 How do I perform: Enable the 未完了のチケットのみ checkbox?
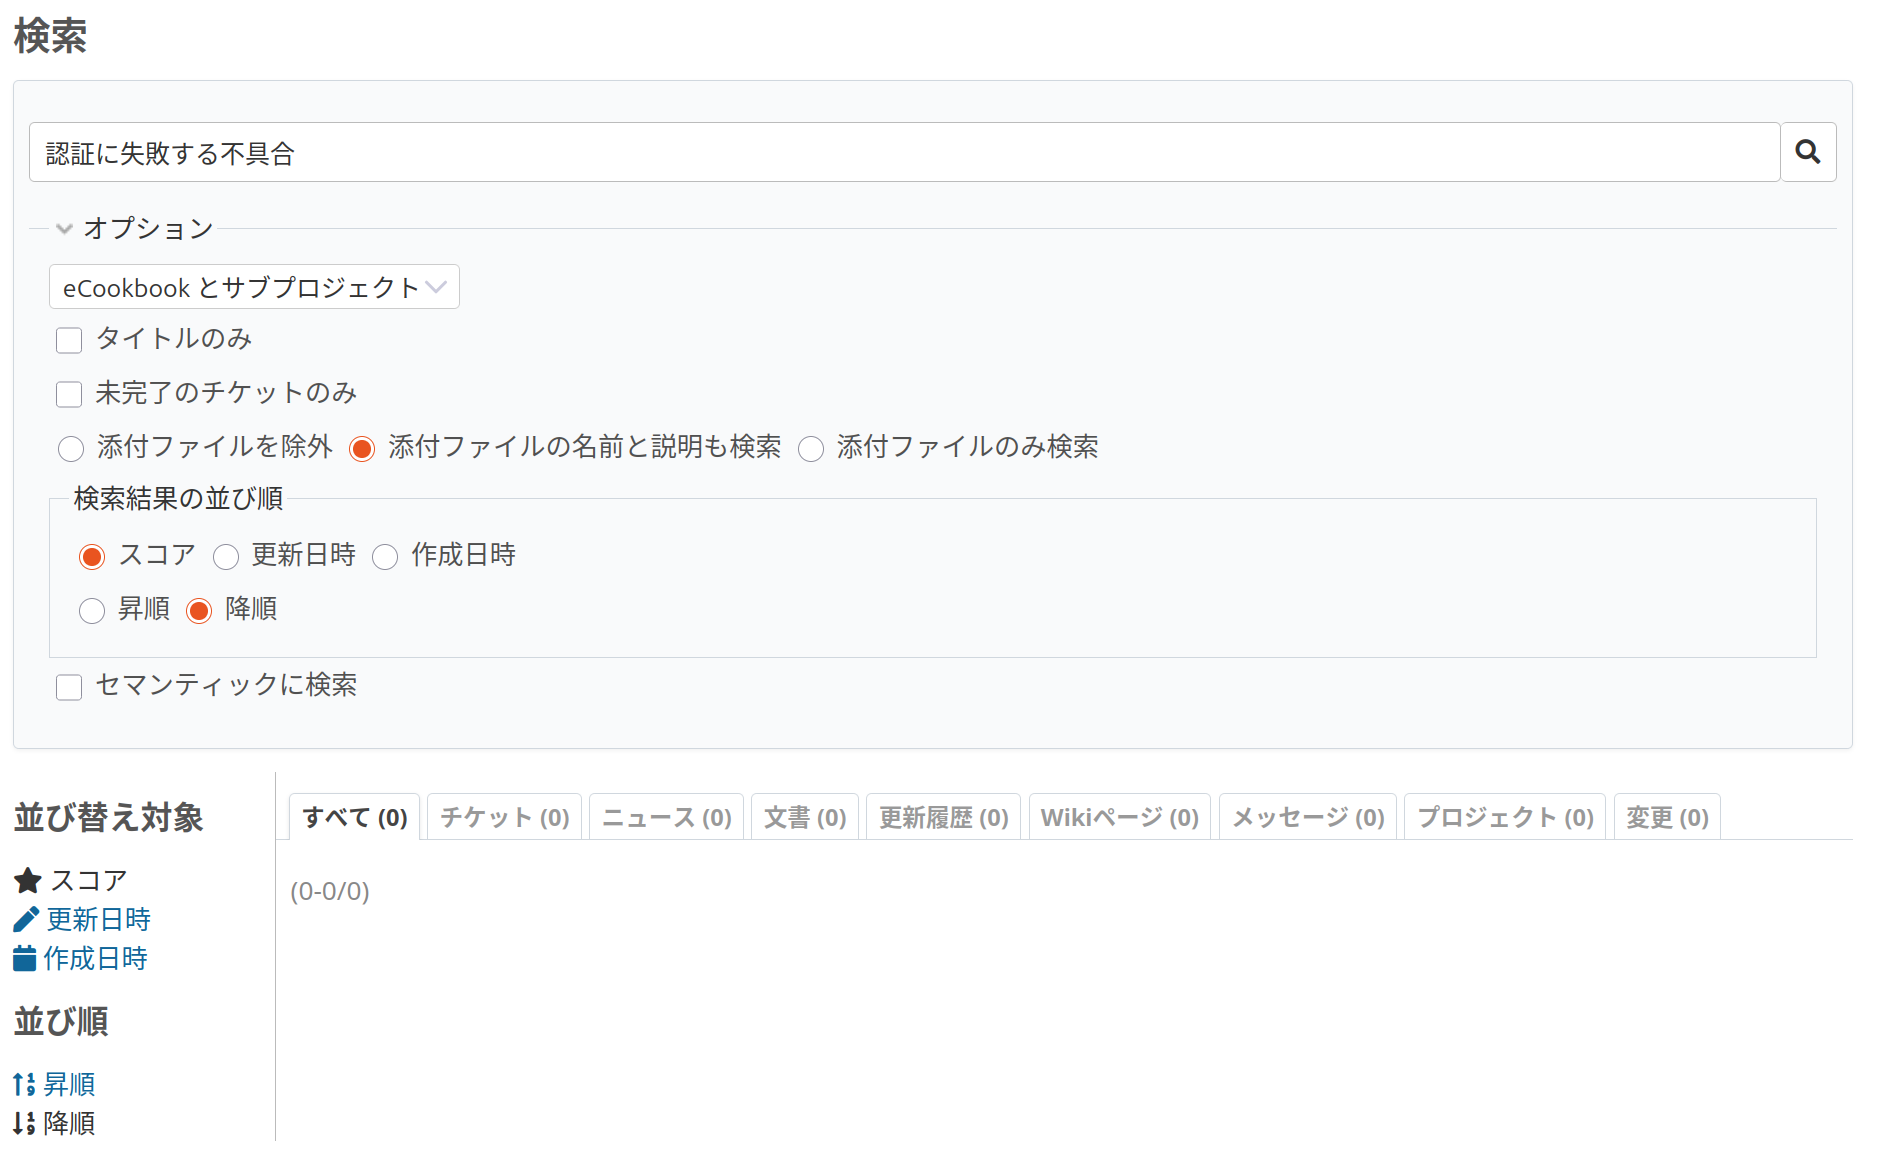coord(69,395)
